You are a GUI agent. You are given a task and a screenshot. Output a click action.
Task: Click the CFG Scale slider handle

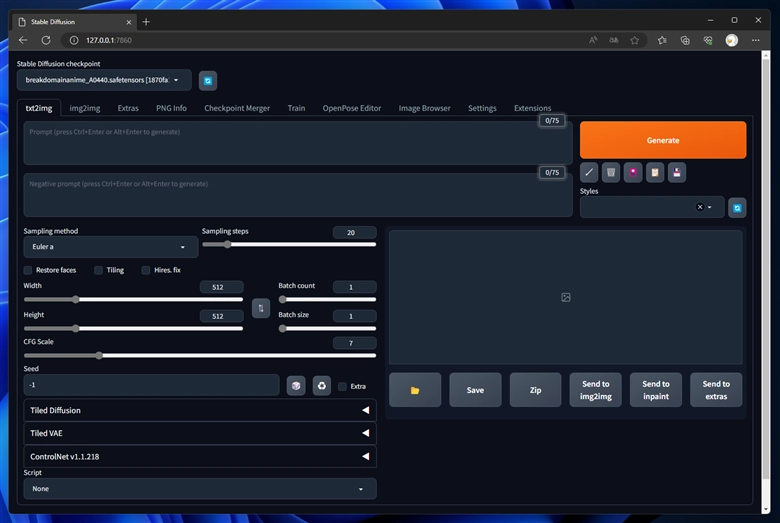pyautogui.click(x=99, y=355)
